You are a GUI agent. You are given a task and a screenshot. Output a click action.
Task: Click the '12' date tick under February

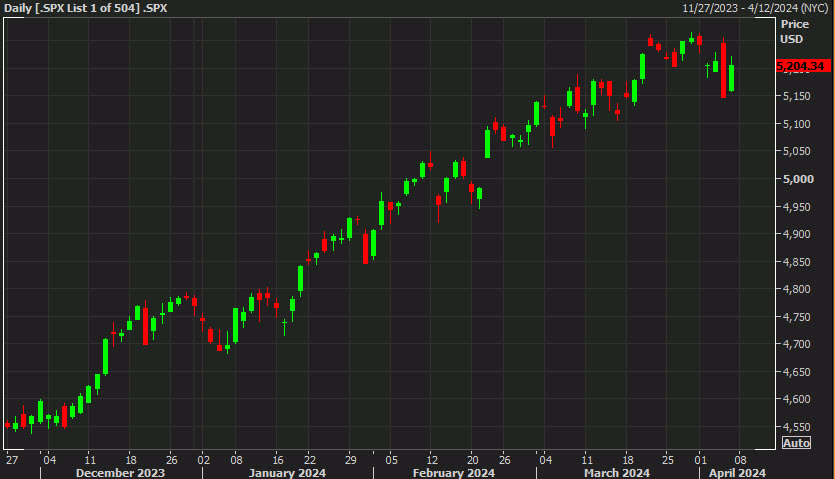click(x=432, y=460)
